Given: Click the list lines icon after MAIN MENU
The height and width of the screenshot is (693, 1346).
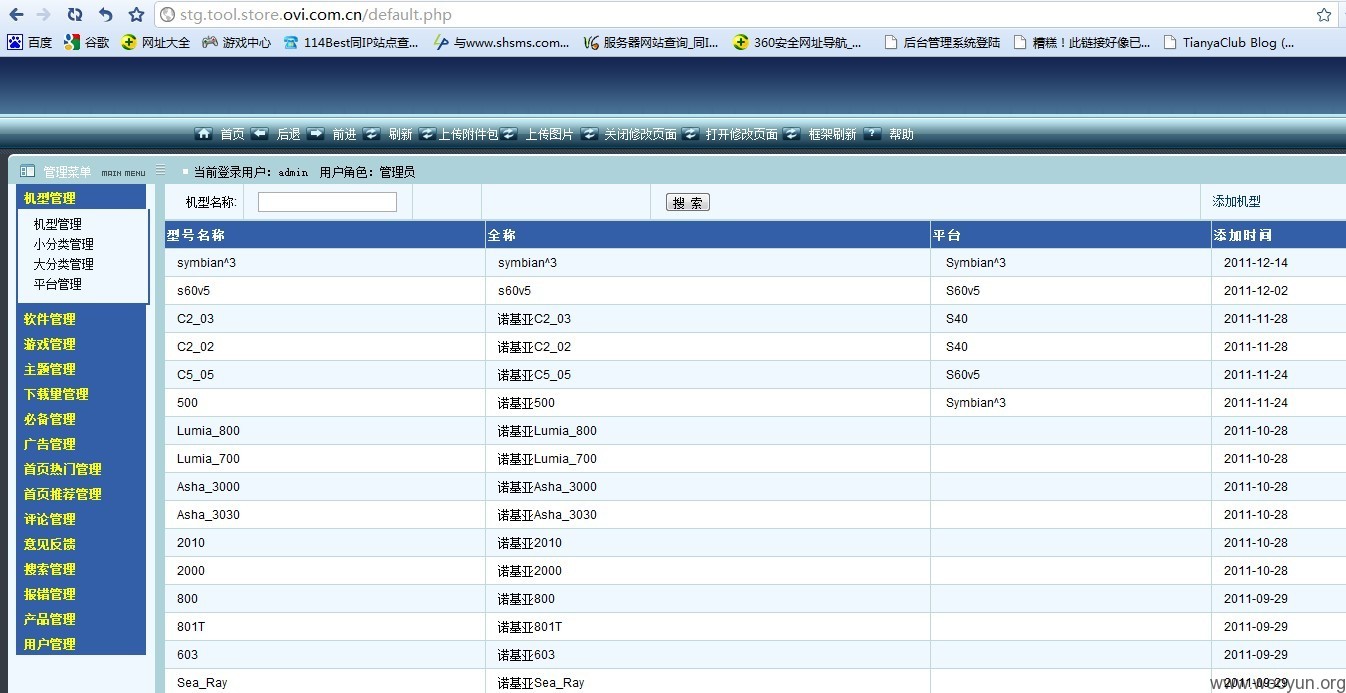Looking at the screenshot, I should 160,170.
